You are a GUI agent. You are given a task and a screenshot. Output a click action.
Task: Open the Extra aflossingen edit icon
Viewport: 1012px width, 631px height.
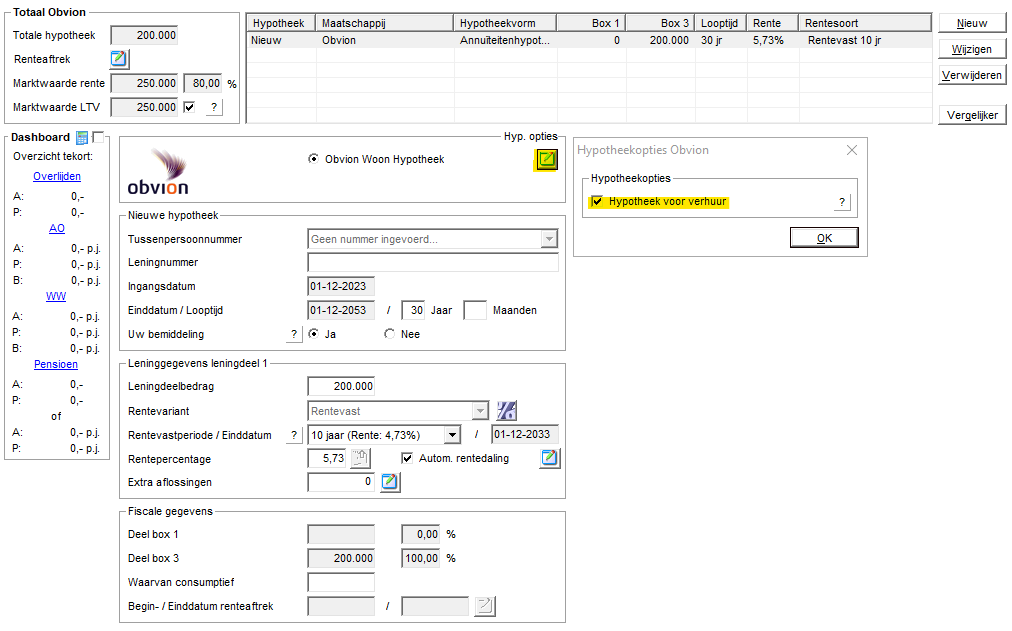(x=390, y=482)
